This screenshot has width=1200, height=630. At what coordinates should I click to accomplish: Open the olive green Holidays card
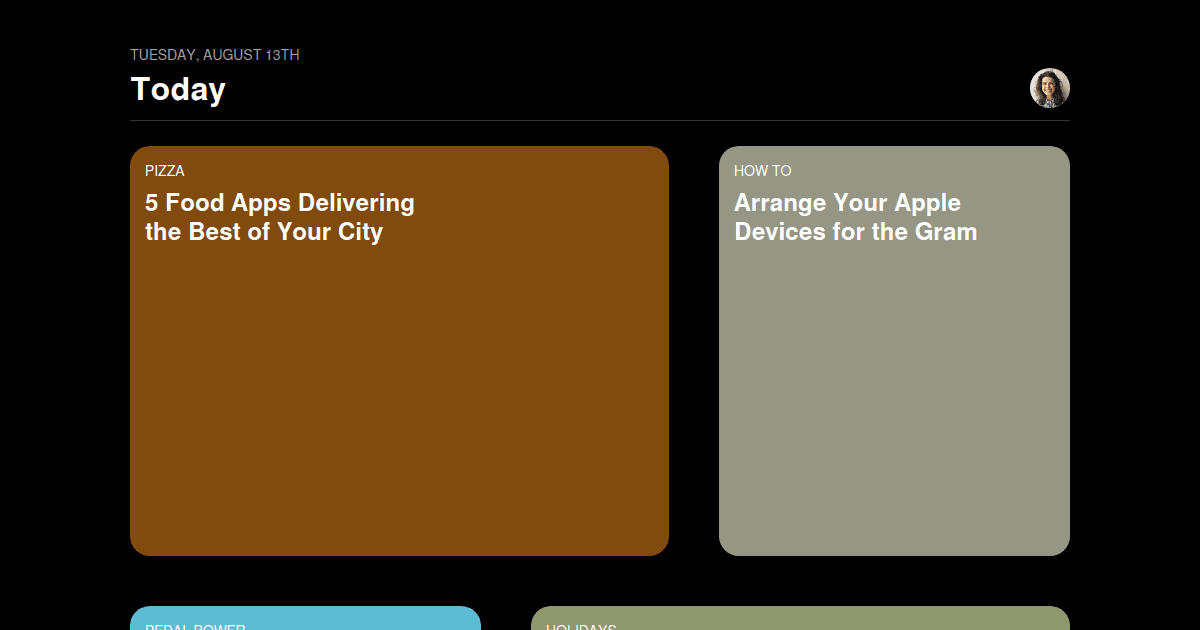click(800, 618)
